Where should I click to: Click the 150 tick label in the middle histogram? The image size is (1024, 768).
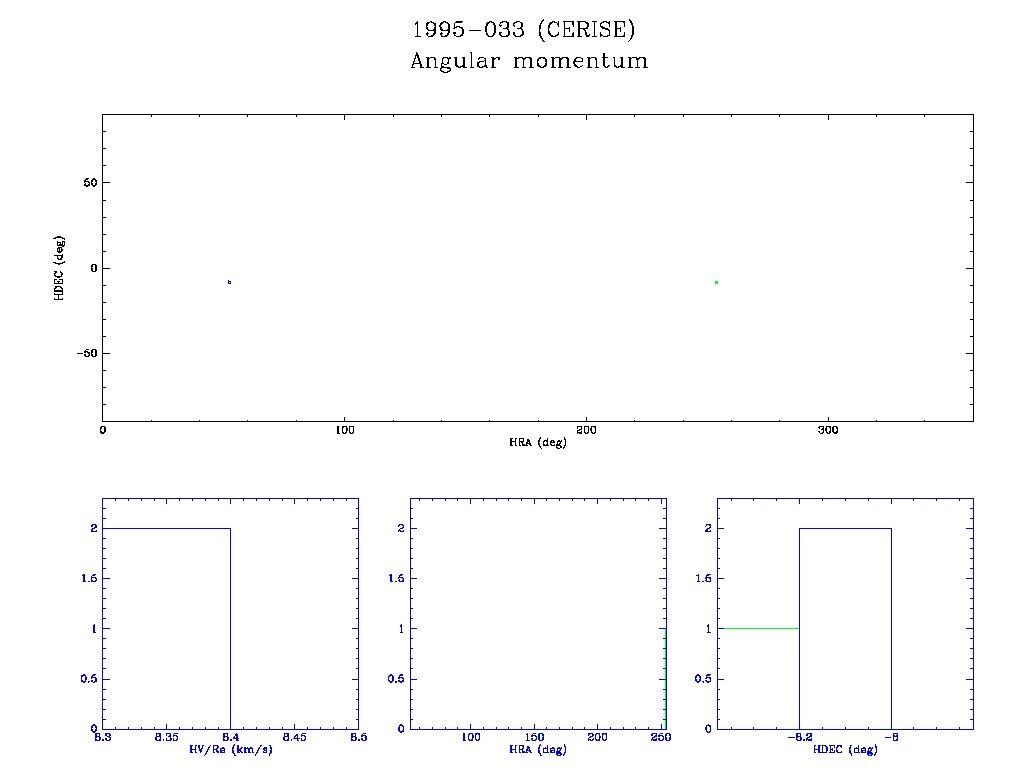pyautogui.click(x=535, y=737)
